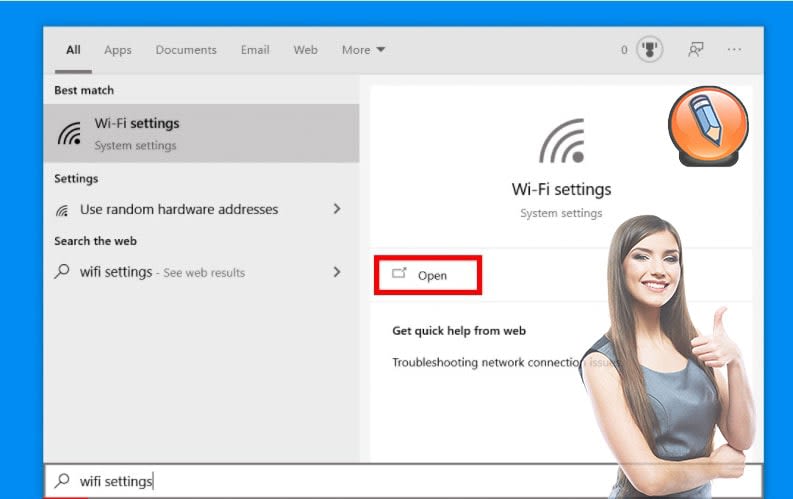Click the Wi-Fi icon beside the best match
Image resolution: width=793 pixels, height=499 pixels.
point(69,133)
